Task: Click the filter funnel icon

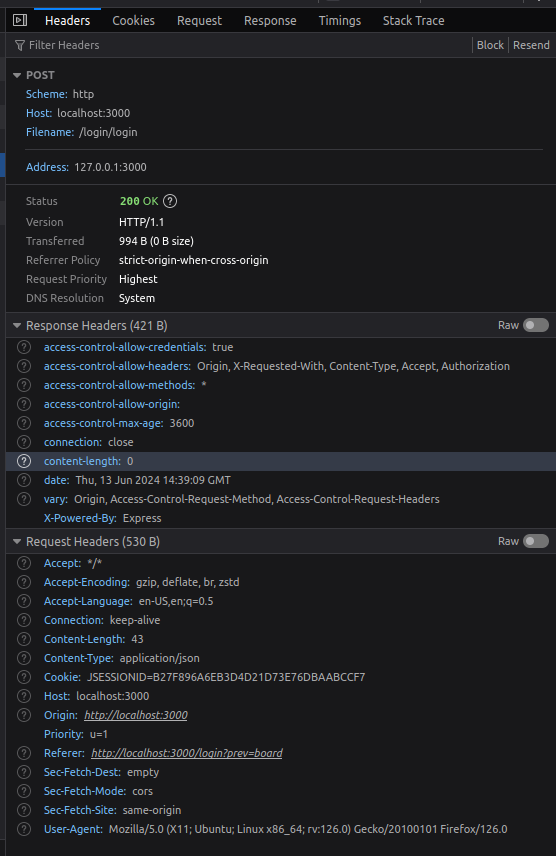Action: 20,45
